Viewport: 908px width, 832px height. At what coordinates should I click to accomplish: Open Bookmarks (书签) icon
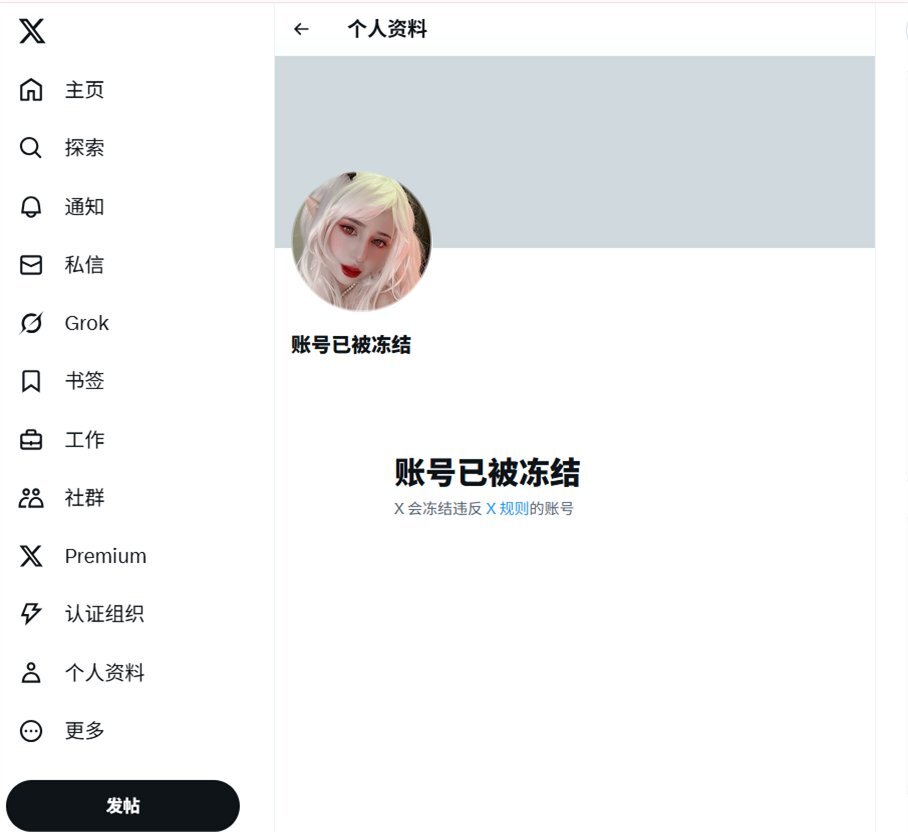pos(31,381)
